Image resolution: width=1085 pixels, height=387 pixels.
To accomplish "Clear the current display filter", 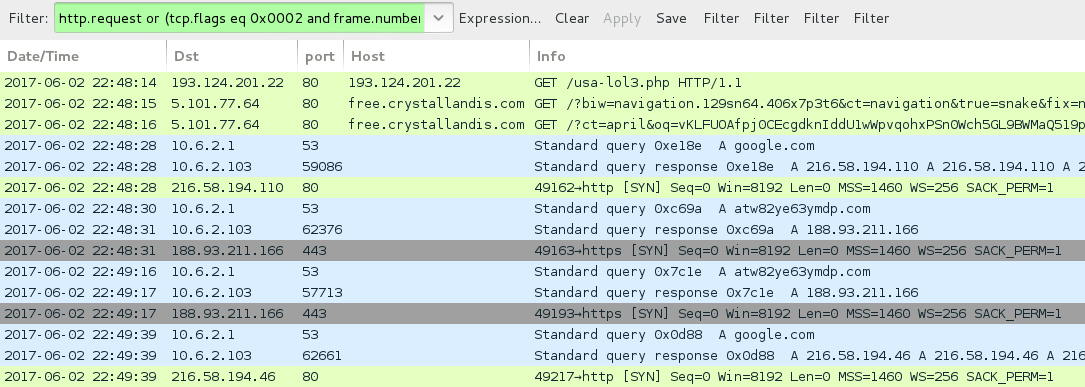I will tap(572, 19).
